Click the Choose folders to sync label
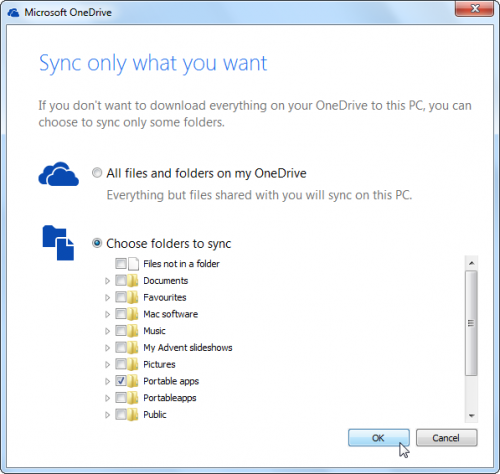This screenshot has width=500, height=474. click(x=169, y=244)
